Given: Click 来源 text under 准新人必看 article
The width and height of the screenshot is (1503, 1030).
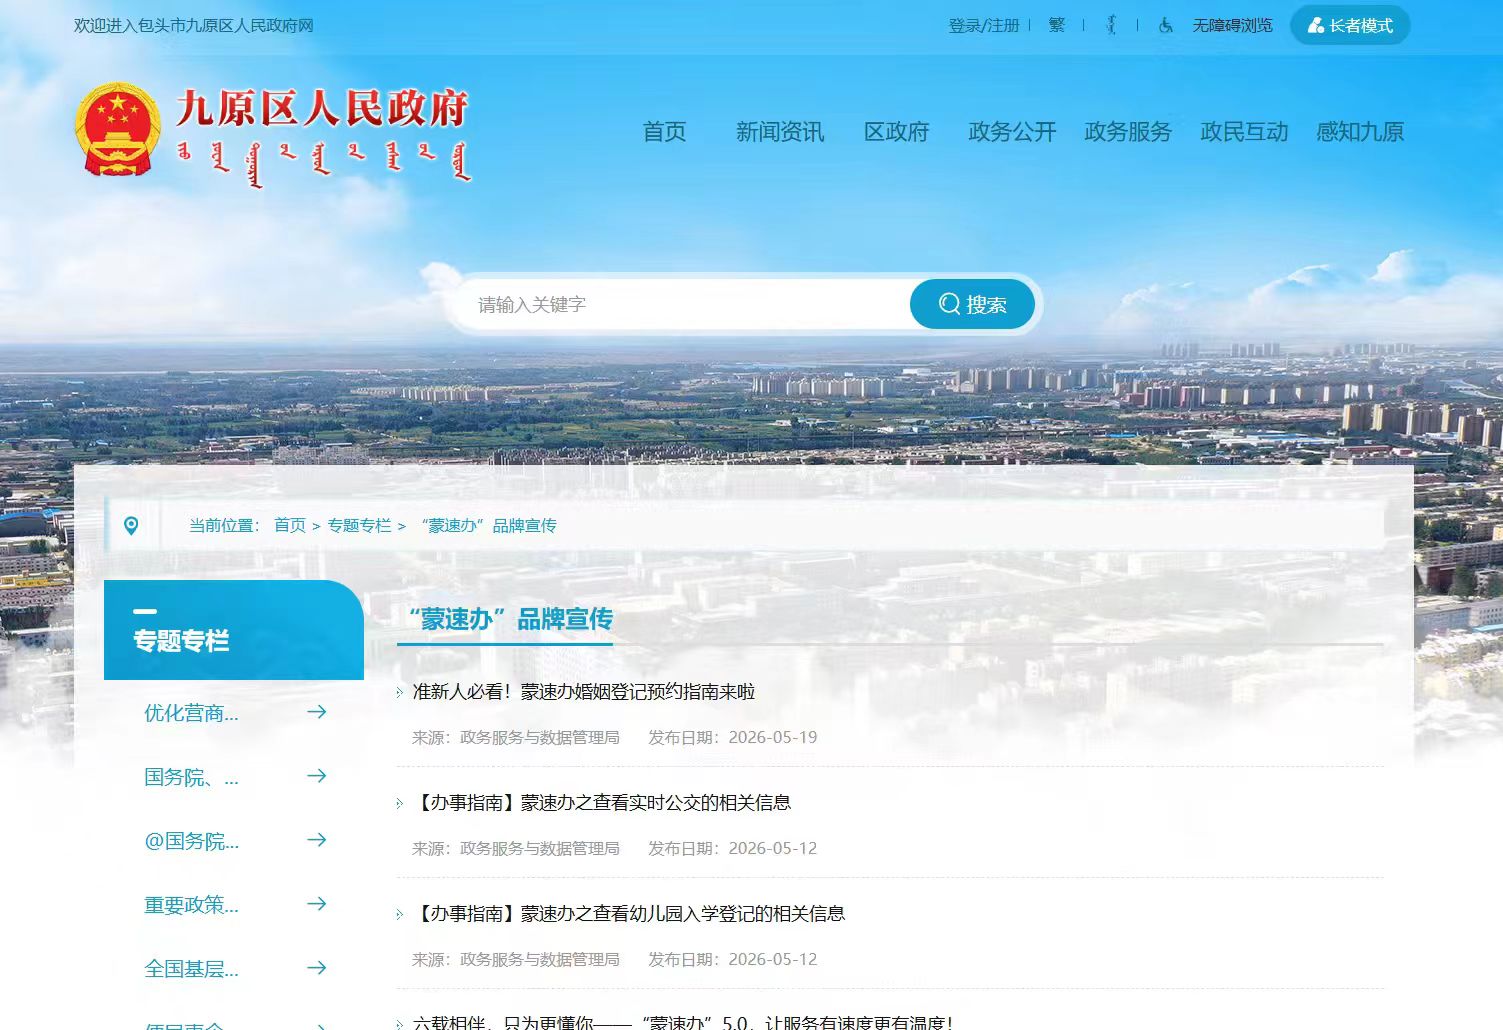Looking at the screenshot, I should (516, 738).
